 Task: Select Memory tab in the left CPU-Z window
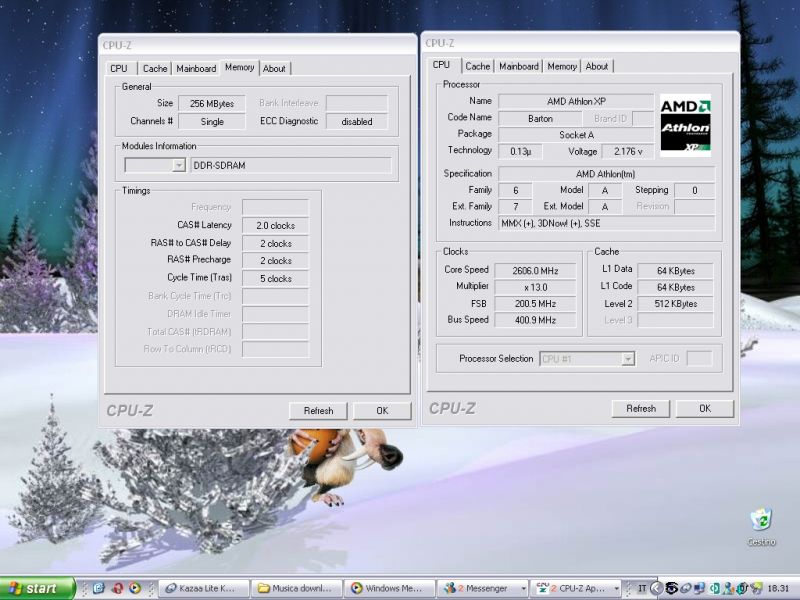pos(239,67)
